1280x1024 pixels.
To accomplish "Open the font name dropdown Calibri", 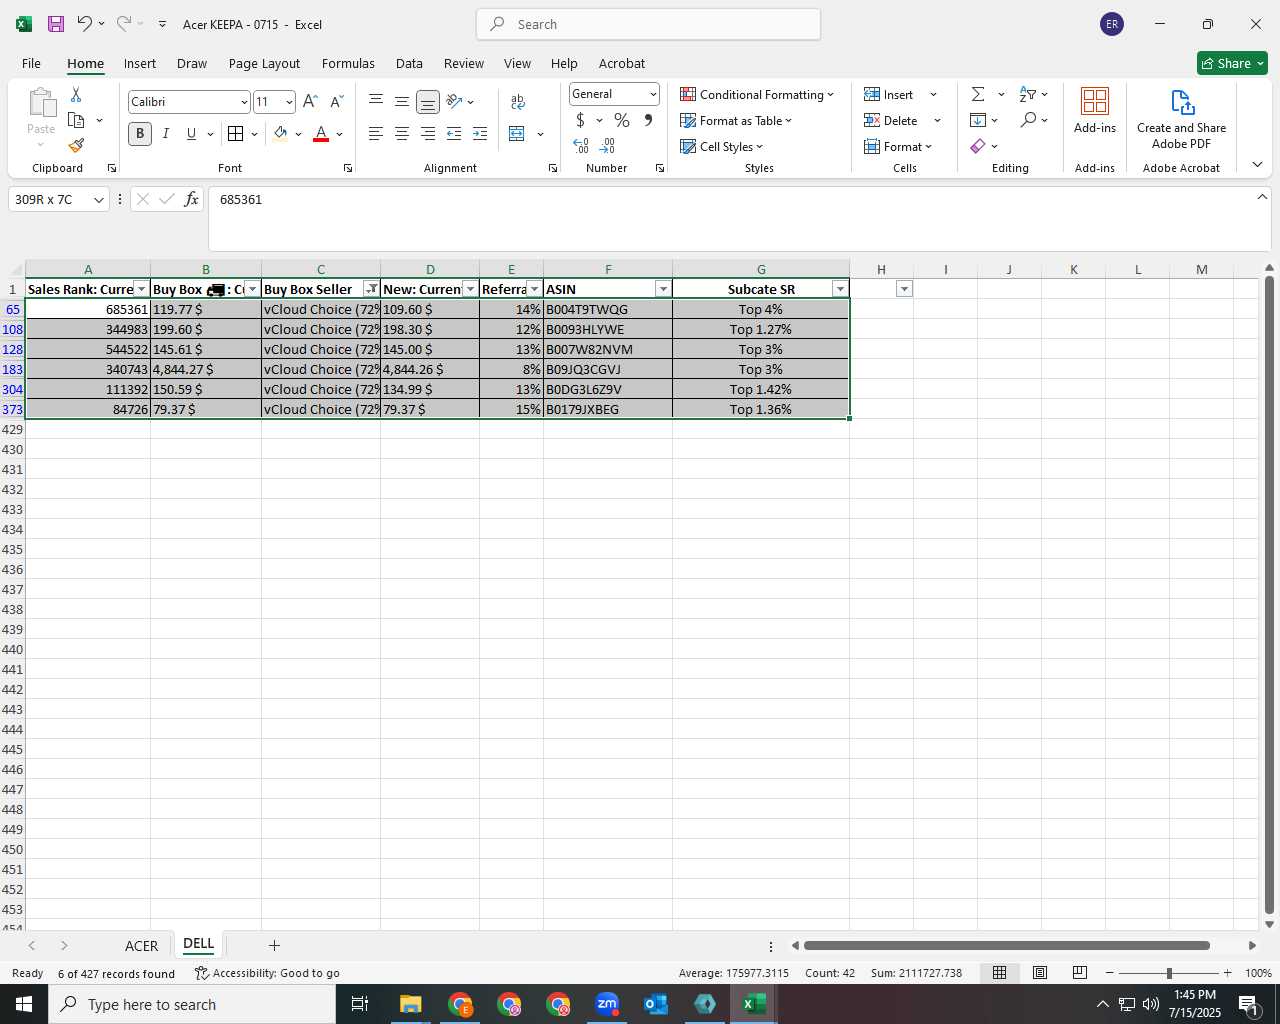I will [243, 102].
